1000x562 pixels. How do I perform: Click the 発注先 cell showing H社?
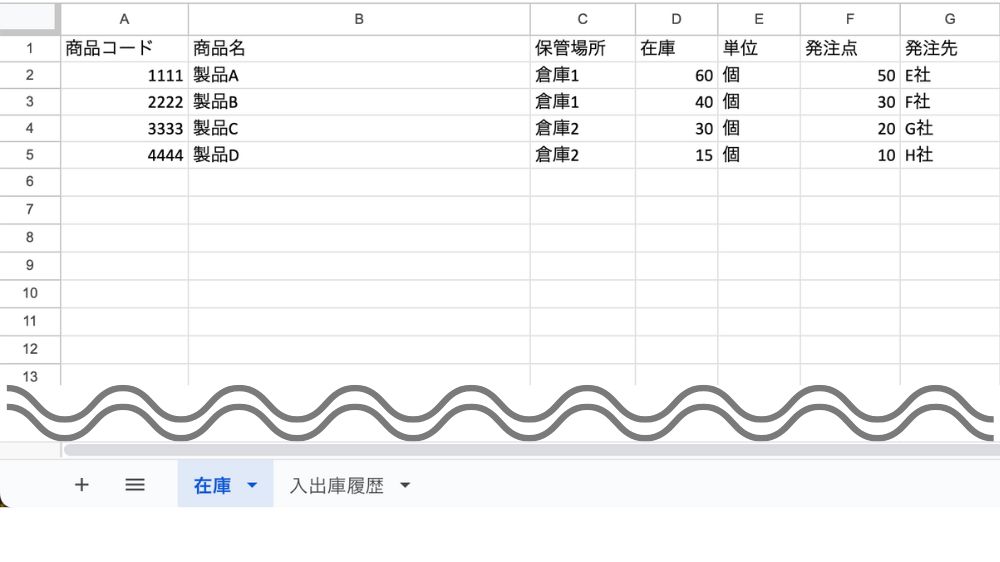(x=949, y=155)
